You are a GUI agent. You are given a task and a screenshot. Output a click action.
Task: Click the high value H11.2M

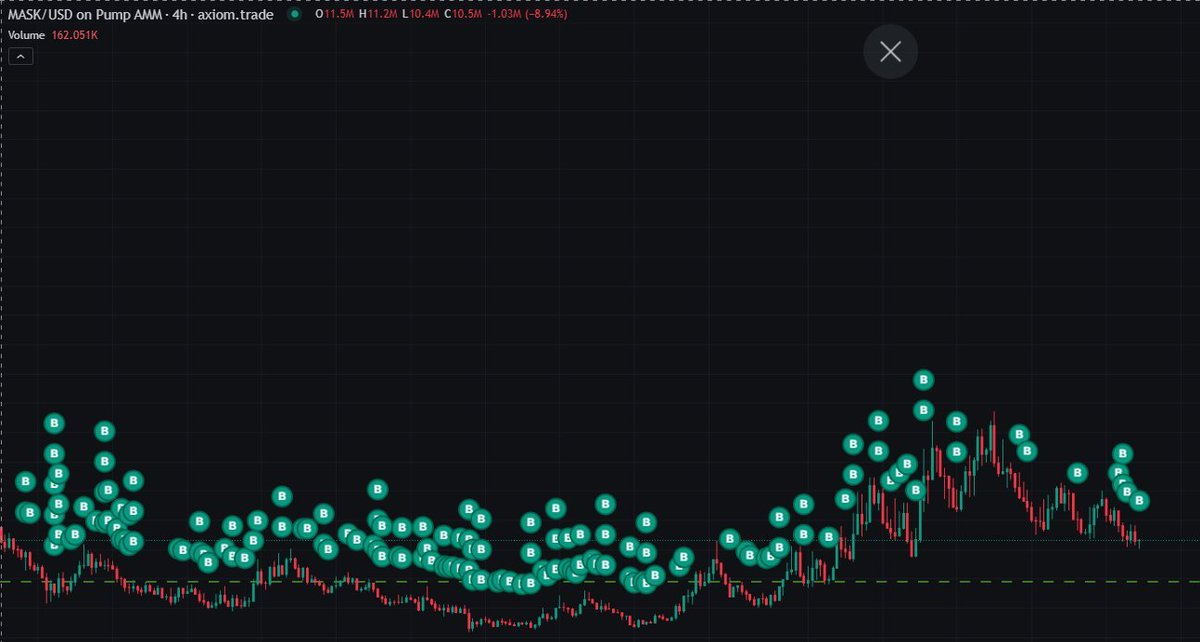click(379, 15)
